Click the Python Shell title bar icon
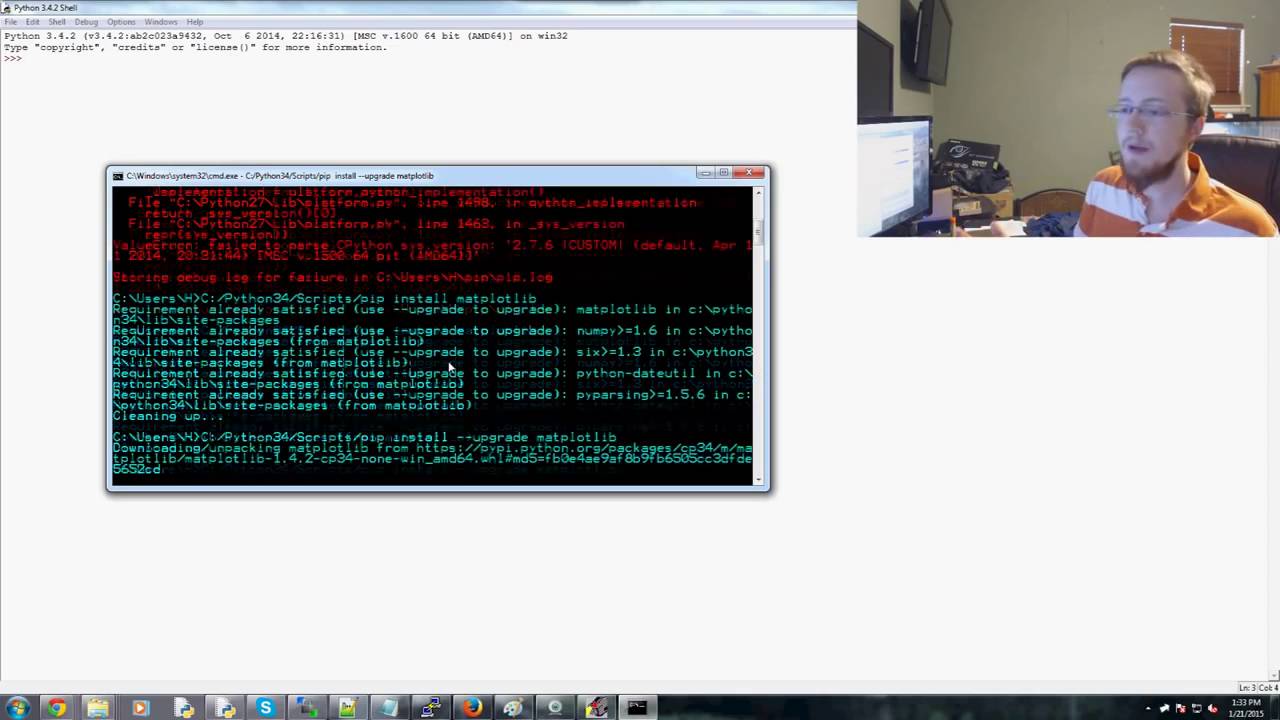Screen dimensions: 1280x720 coord(7,8)
